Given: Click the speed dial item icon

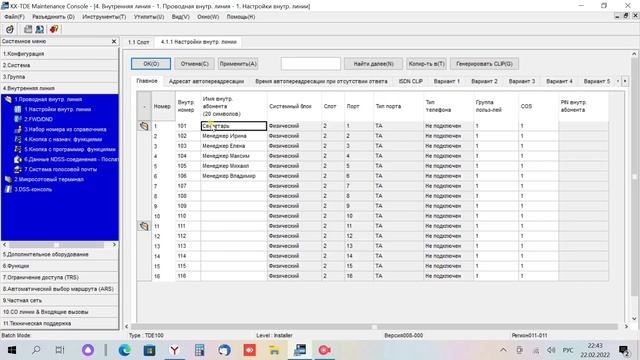Looking at the screenshot, I should pyautogui.click(x=18, y=129).
